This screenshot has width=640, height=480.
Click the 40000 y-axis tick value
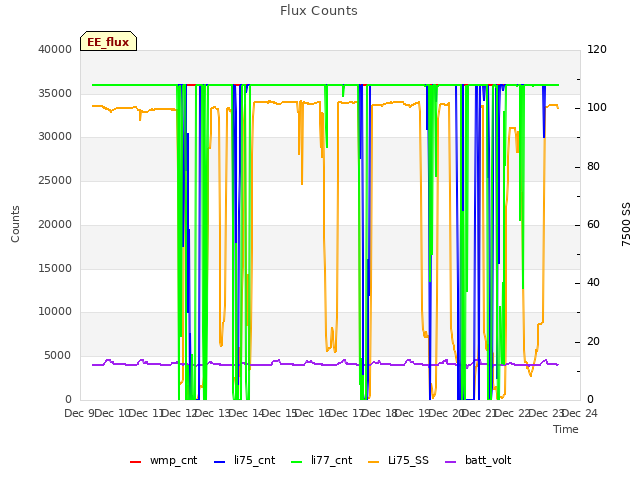point(55,49)
